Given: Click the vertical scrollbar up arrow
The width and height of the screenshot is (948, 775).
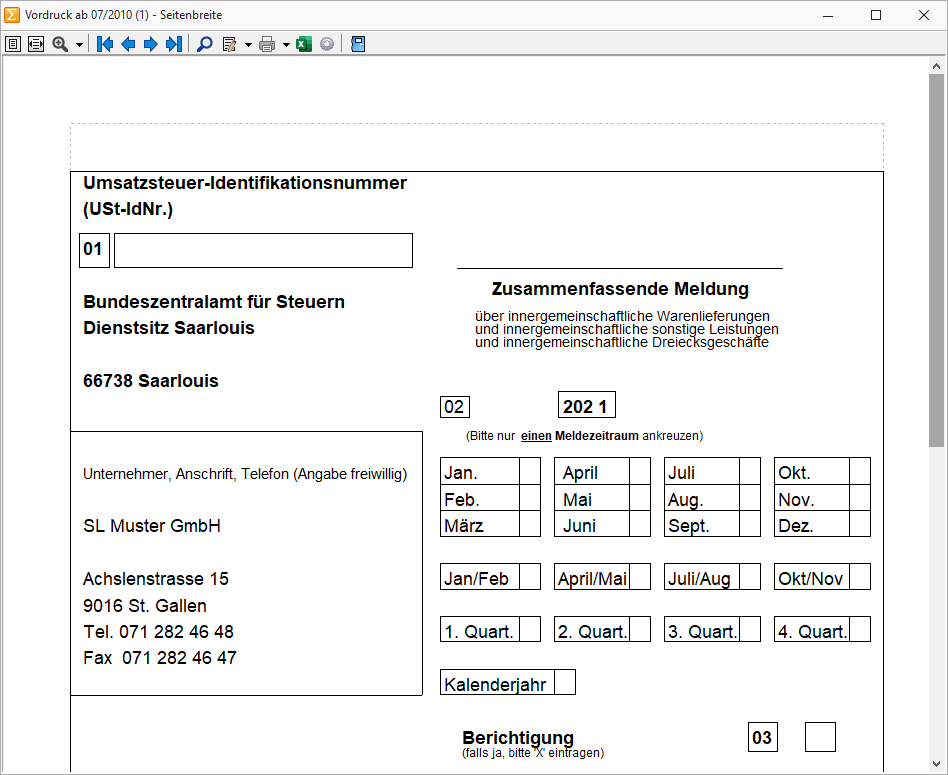Looking at the screenshot, I should pyautogui.click(x=937, y=66).
